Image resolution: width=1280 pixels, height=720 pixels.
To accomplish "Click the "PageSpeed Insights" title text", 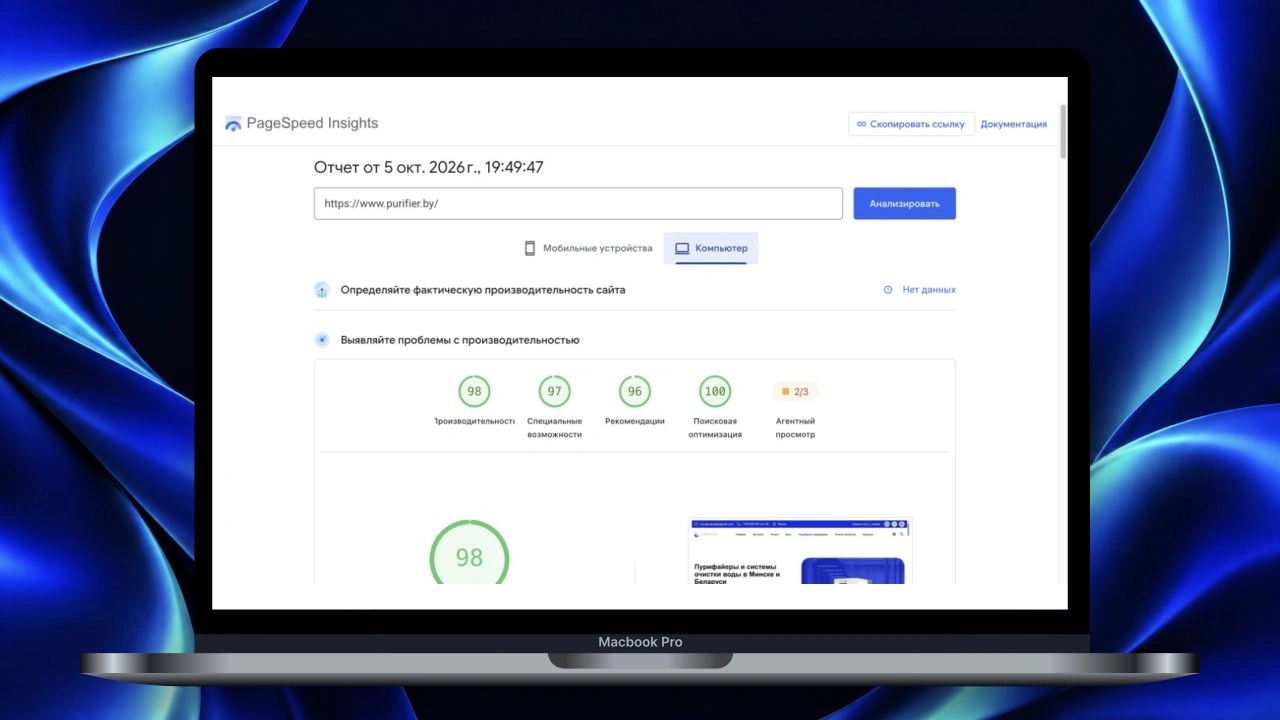I will tap(312, 124).
